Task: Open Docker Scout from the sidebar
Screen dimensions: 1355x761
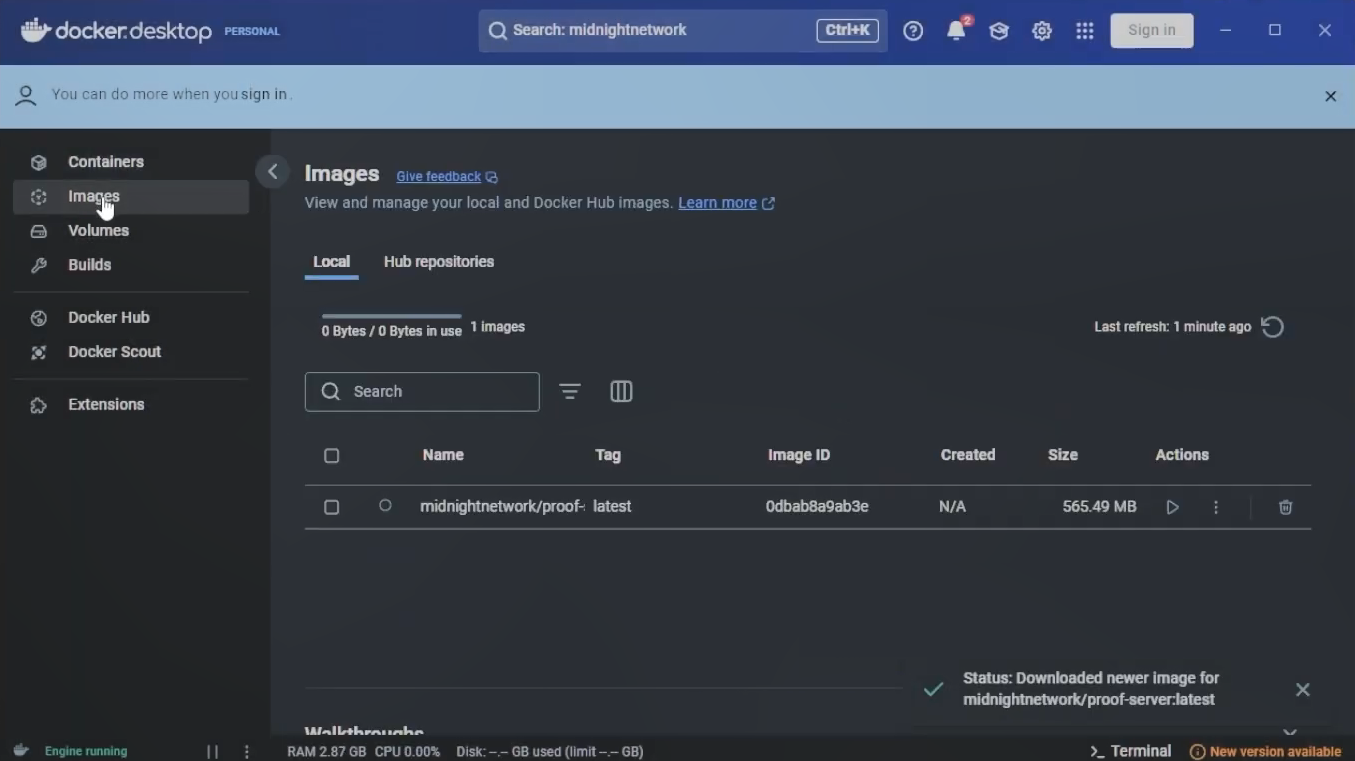Action: tap(114, 352)
